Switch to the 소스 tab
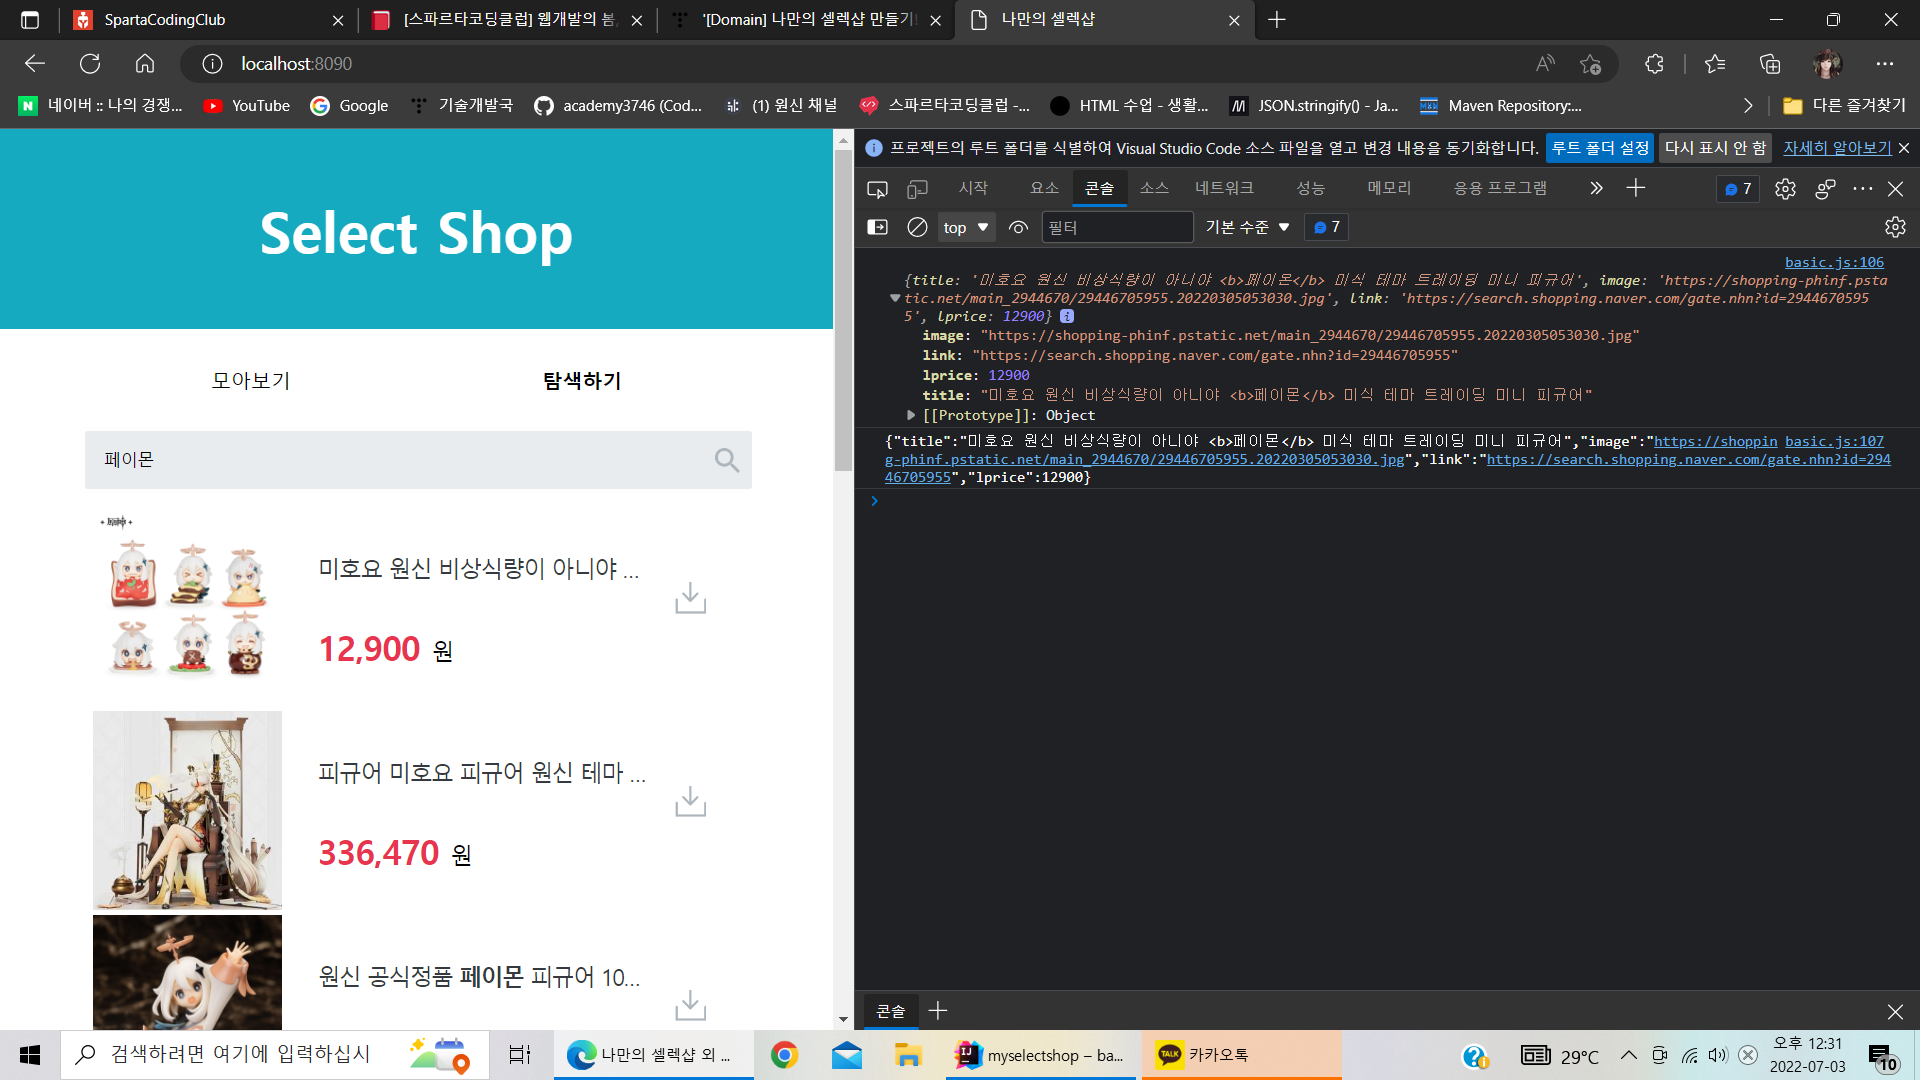Image resolution: width=1920 pixels, height=1080 pixels. coord(1154,188)
